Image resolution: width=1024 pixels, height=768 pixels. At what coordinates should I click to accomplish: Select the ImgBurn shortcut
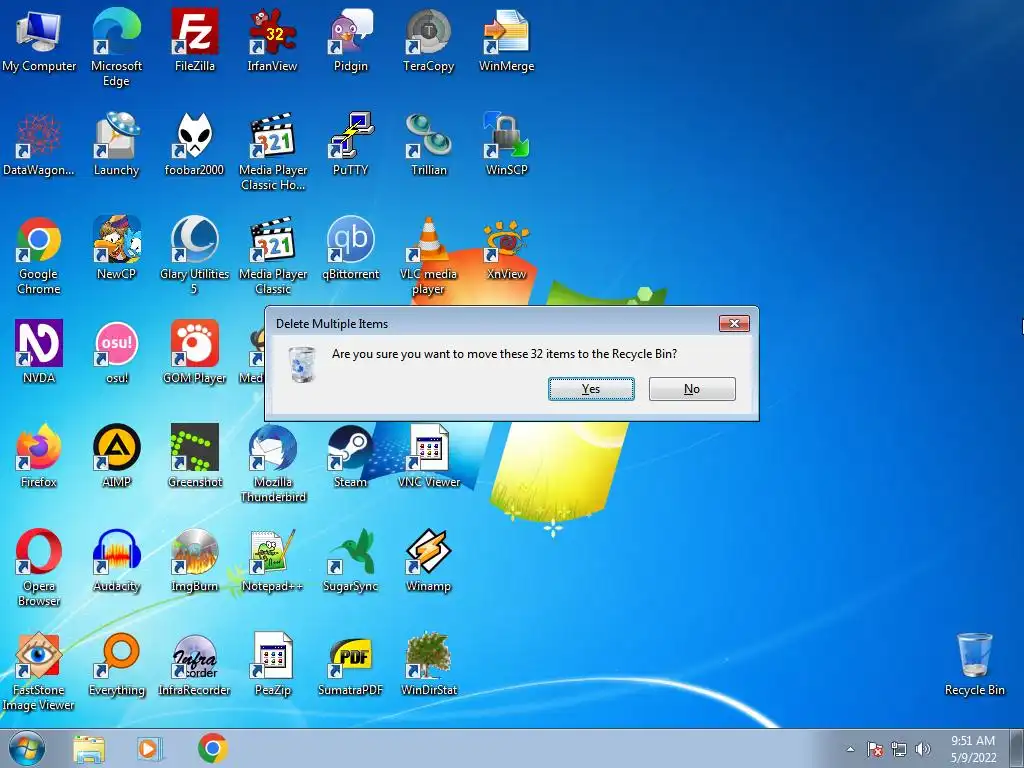tap(195, 560)
